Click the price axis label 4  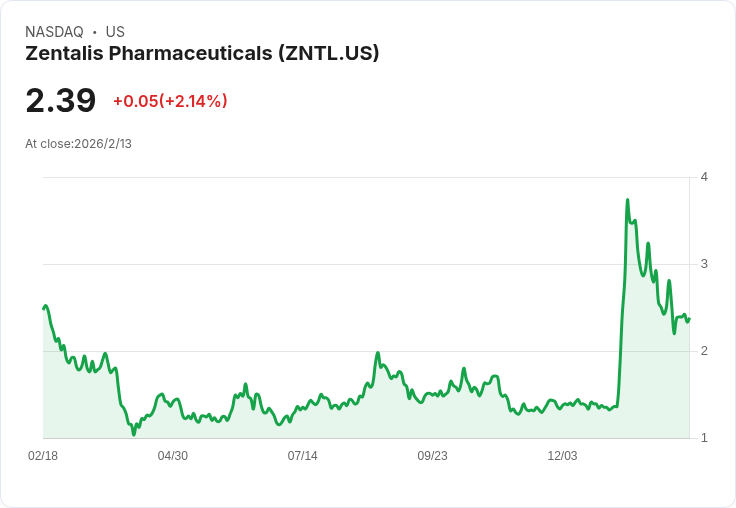704,177
